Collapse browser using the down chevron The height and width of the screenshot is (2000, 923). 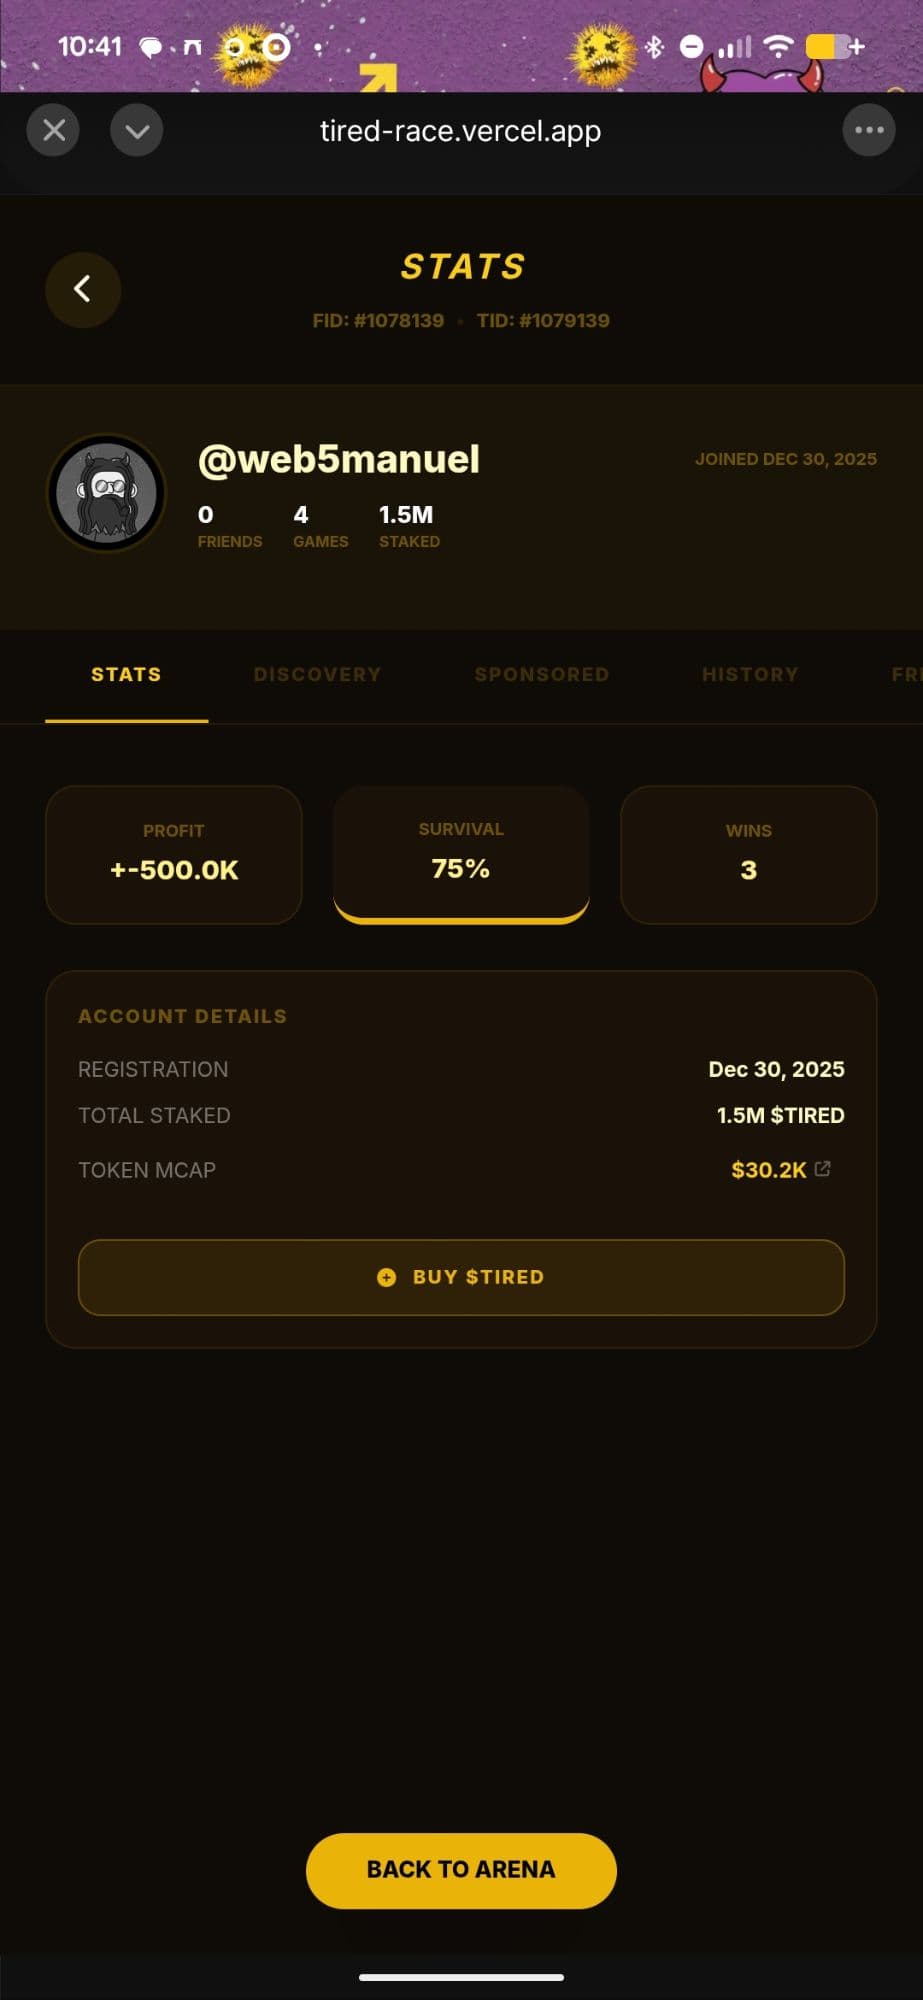click(x=137, y=130)
